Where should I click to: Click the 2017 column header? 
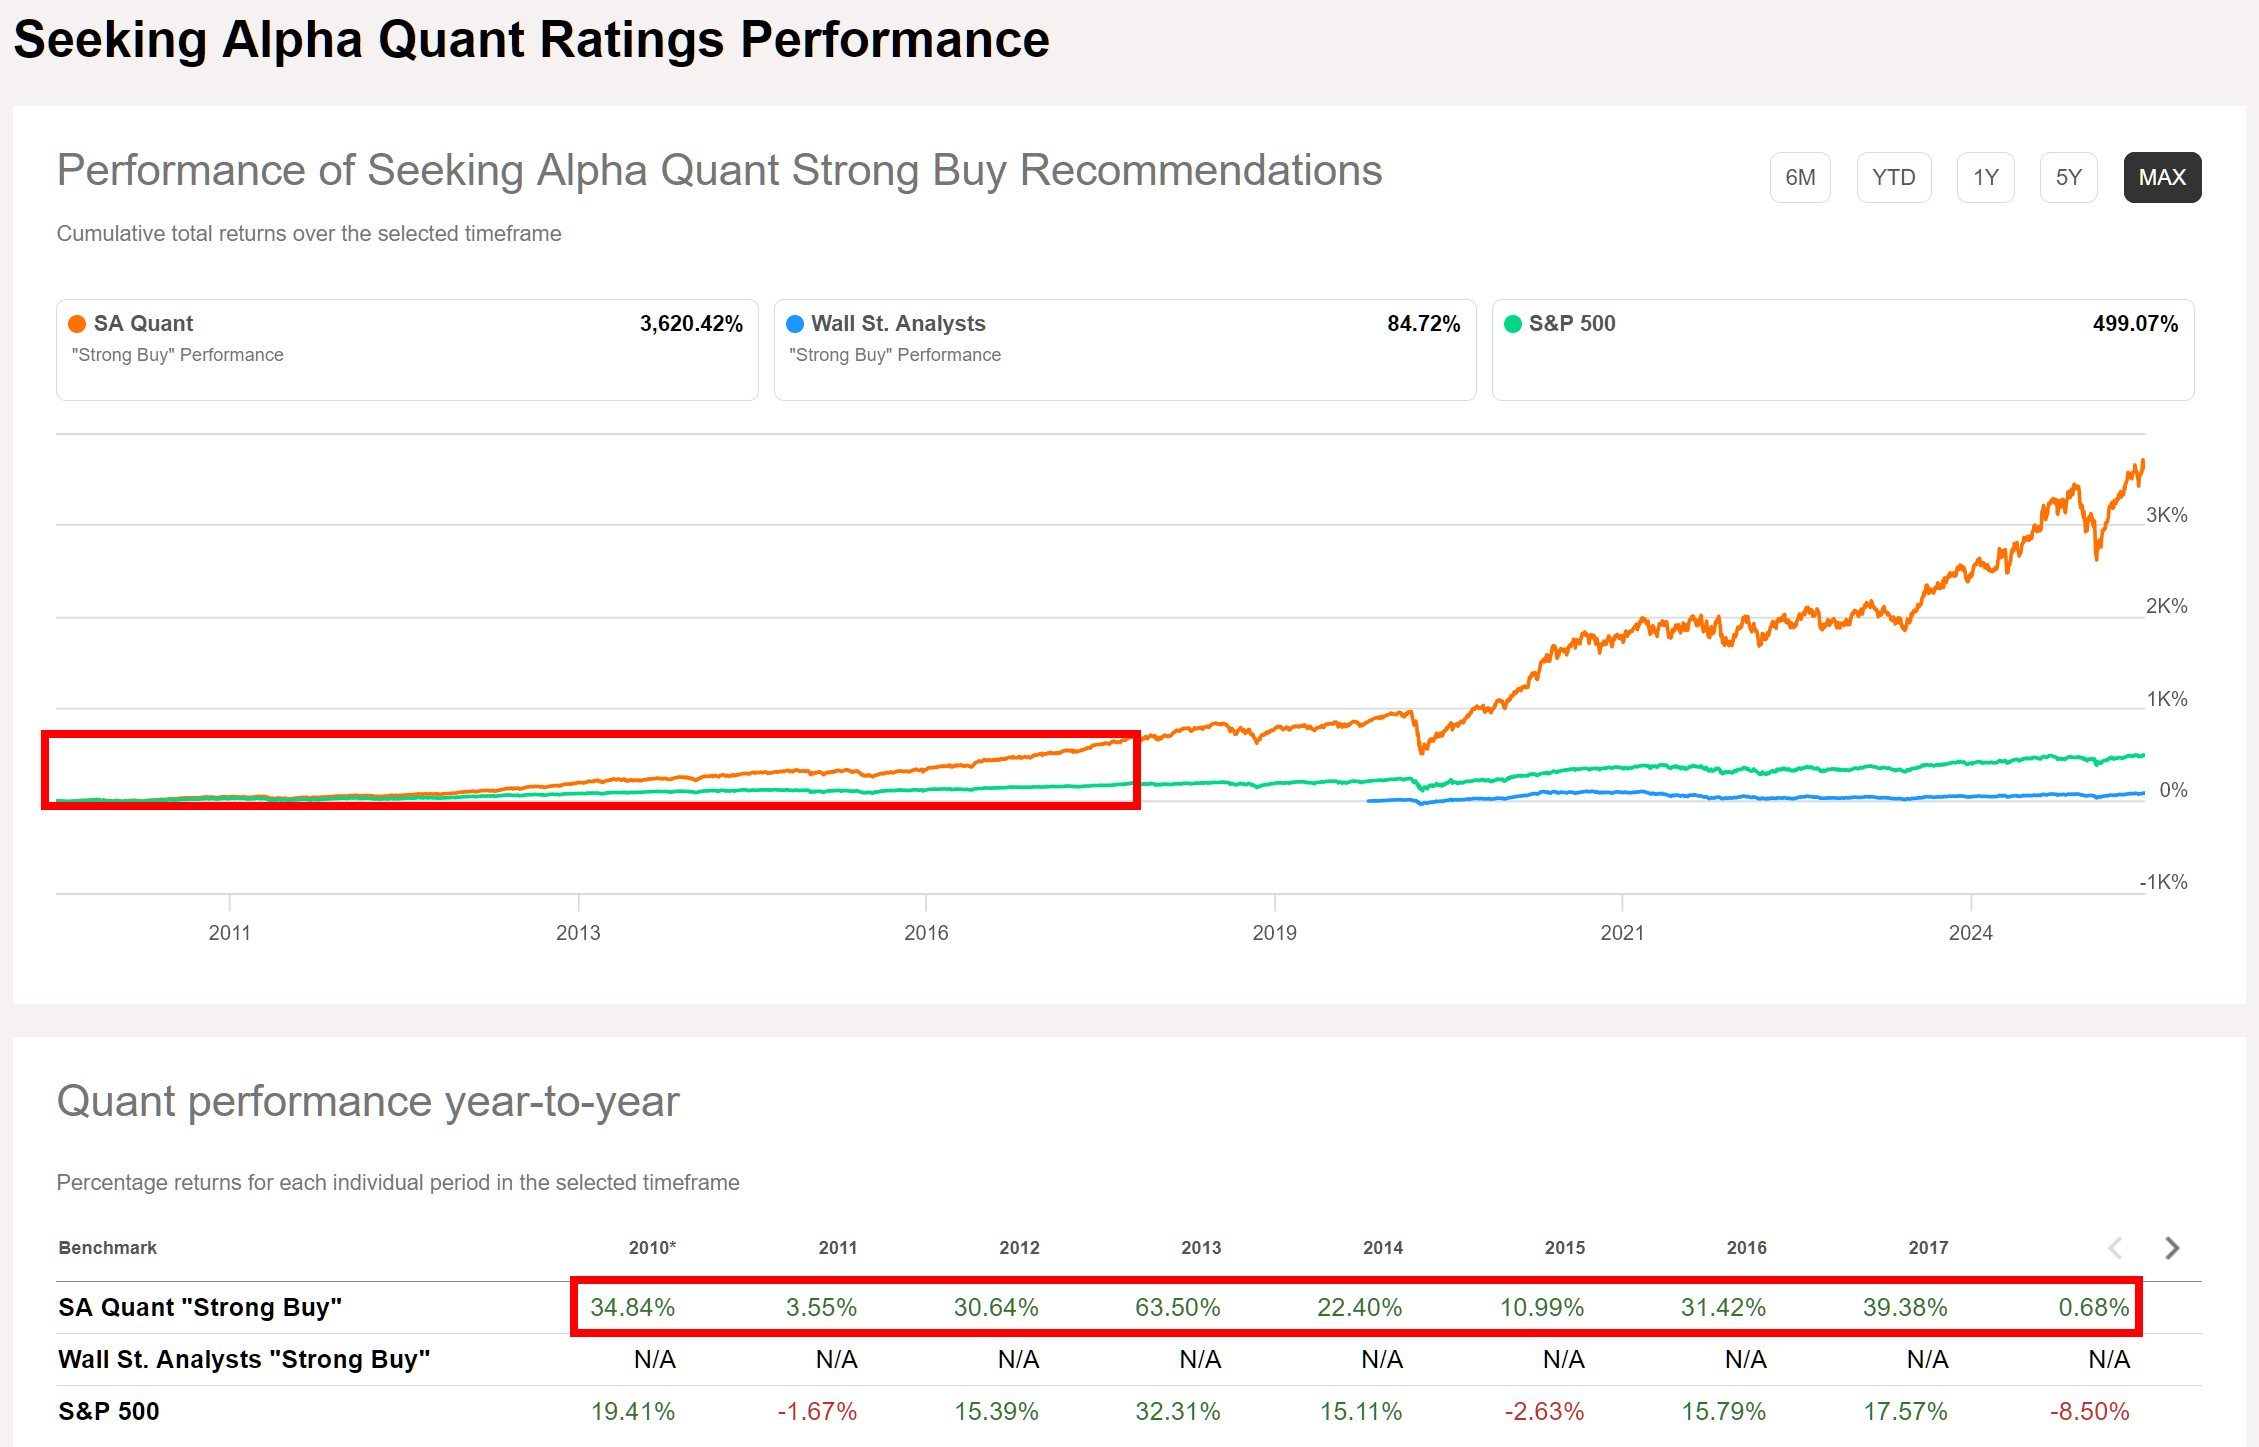[1927, 1248]
